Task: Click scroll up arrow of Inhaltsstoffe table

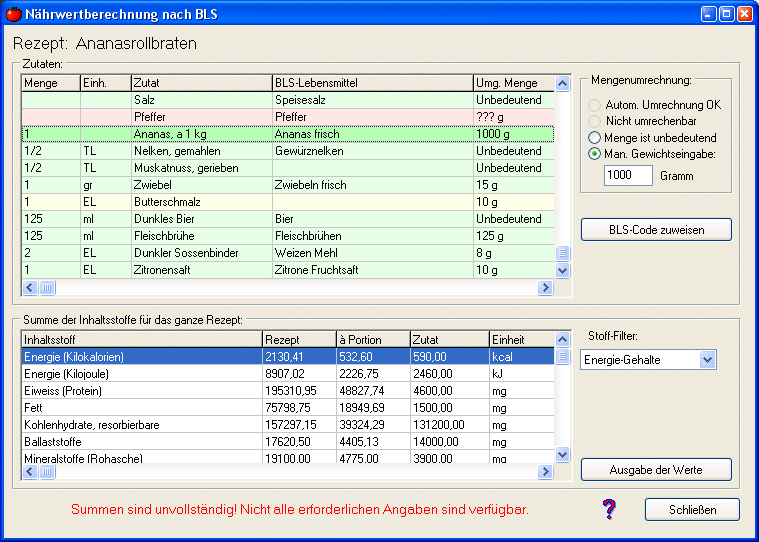Action: 562,340
